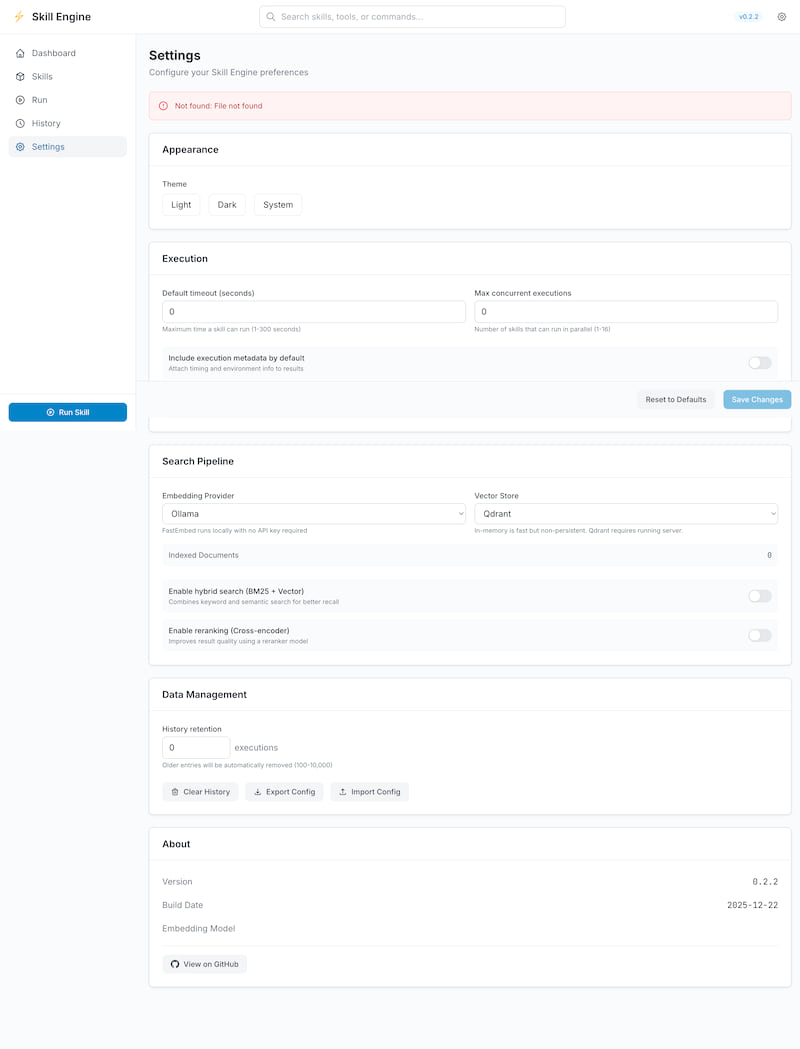The width and height of the screenshot is (800, 1049).
Task: Click the Skills cube icon in sidebar
Action: tap(21, 77)
